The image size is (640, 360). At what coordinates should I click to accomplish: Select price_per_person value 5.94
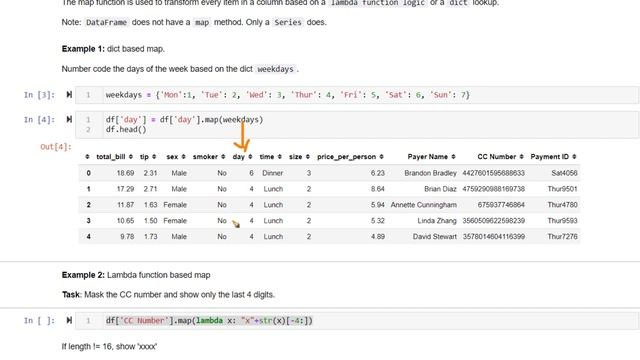coord(378,205)
